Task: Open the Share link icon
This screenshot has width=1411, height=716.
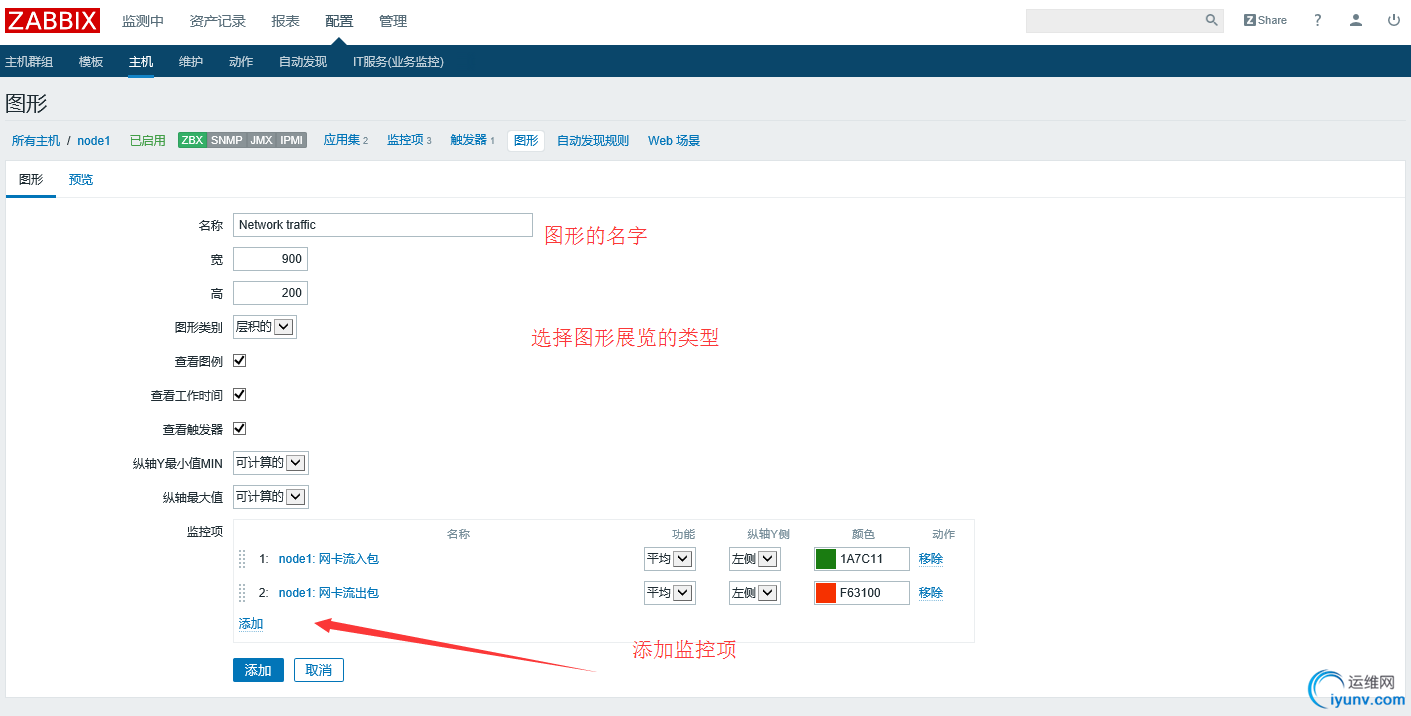Action: 1265,20
